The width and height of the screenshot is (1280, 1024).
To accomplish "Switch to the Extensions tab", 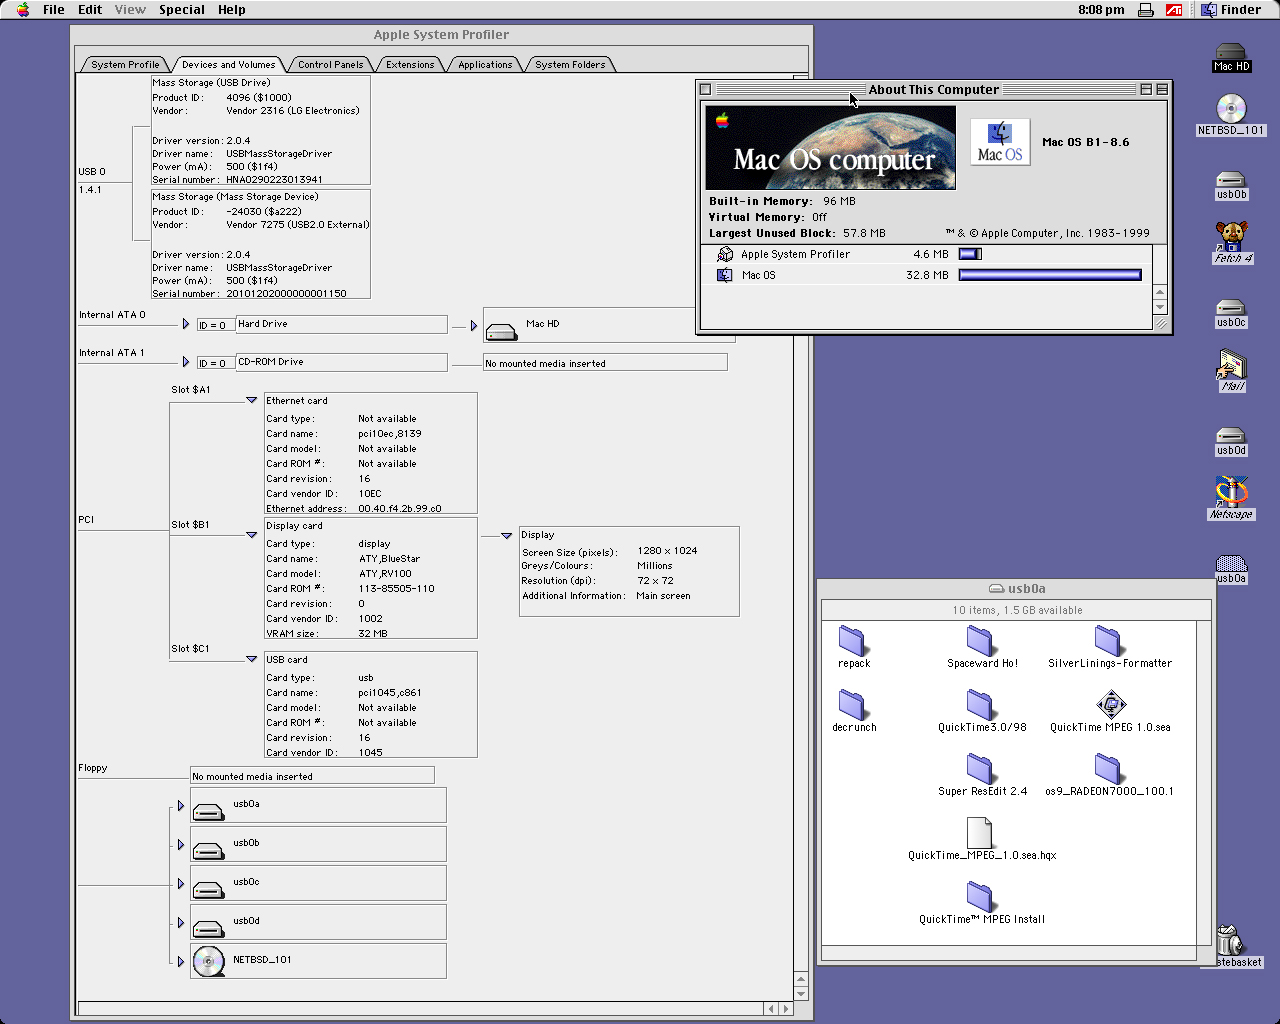I will [x=410, y=64].
